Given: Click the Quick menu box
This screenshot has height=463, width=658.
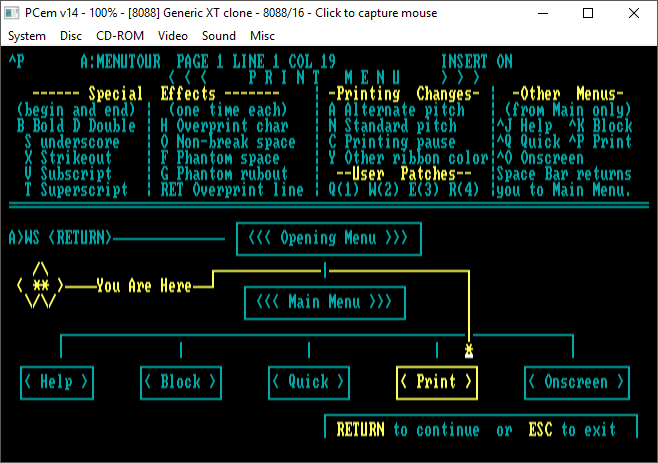Looking at the screenshot, I should [x=309, y=382].
